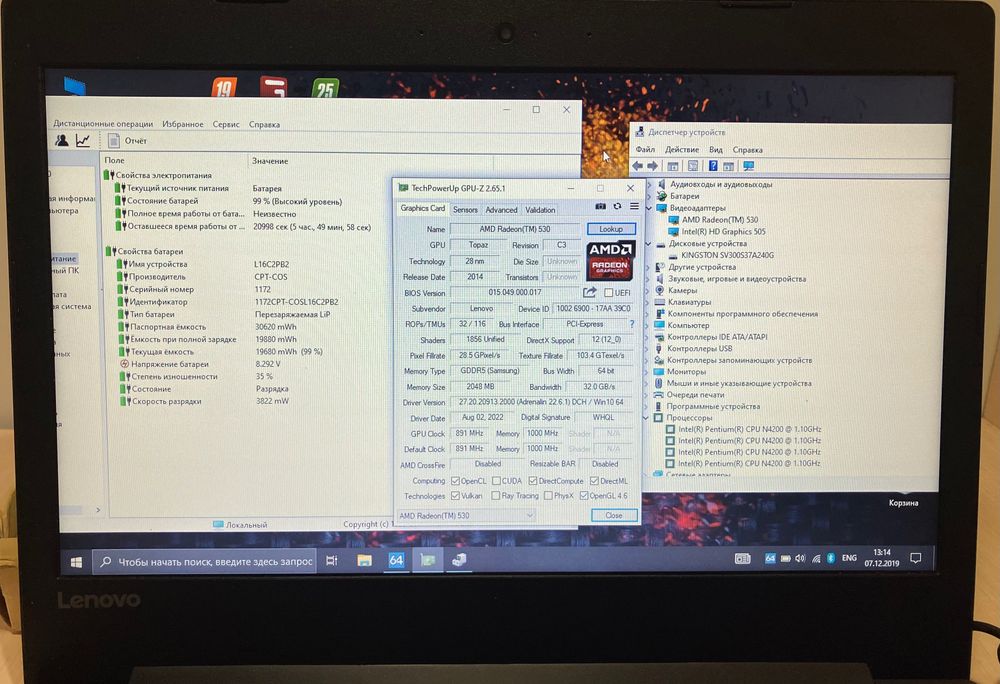
Task: Expand Аудиовходы и аудиовыходы node
Action: coord(649,185)
